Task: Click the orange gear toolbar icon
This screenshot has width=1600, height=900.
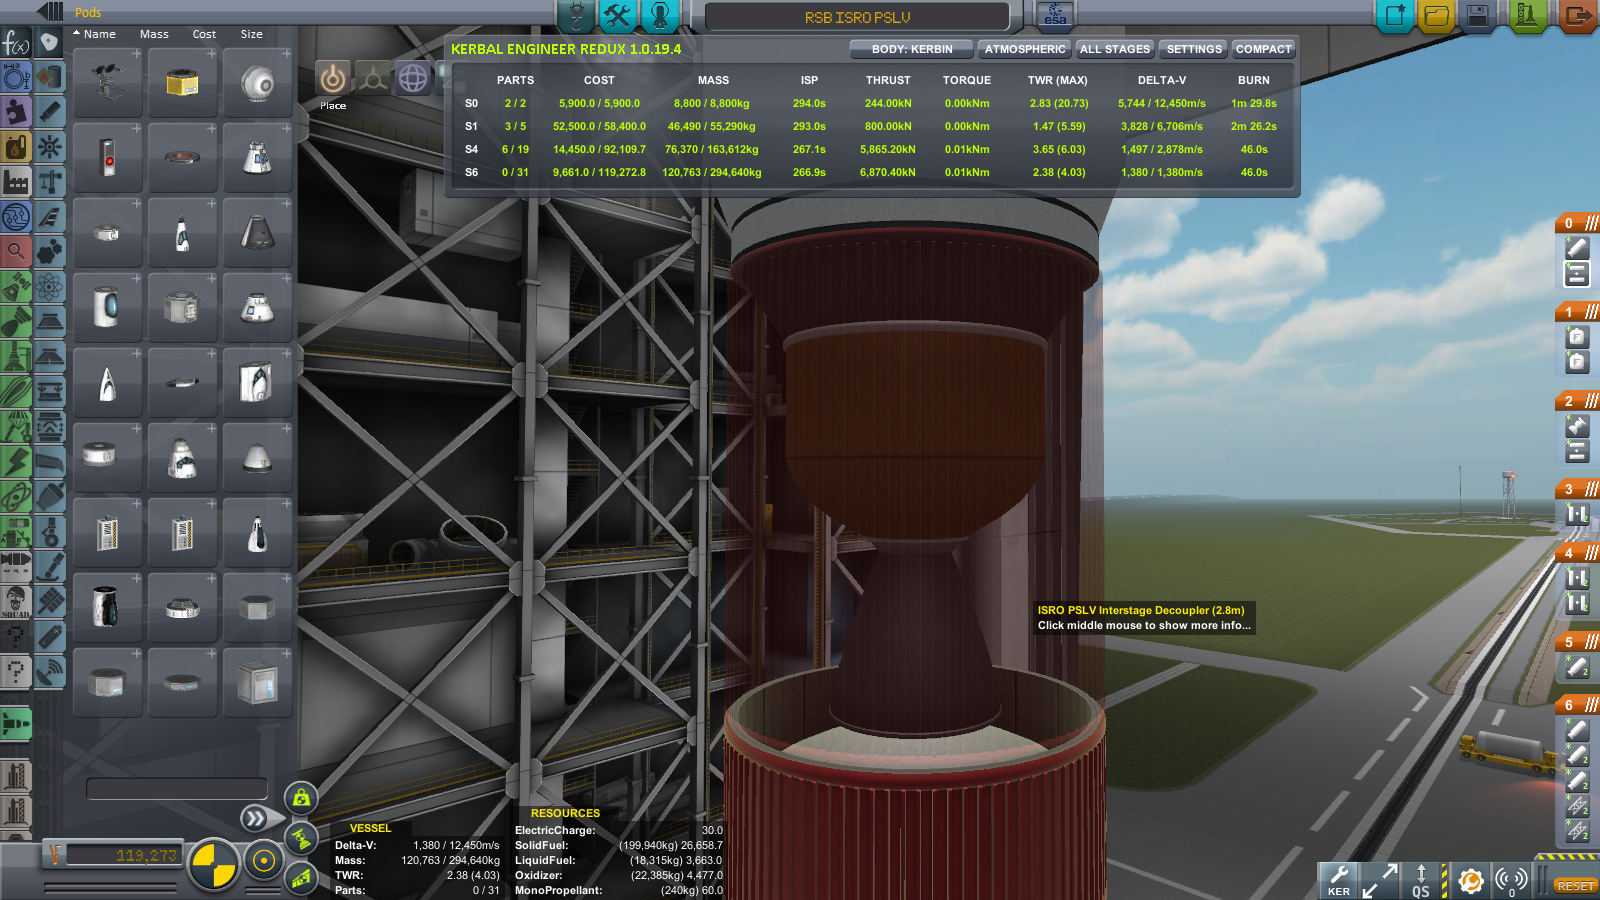Action: 1470,881
